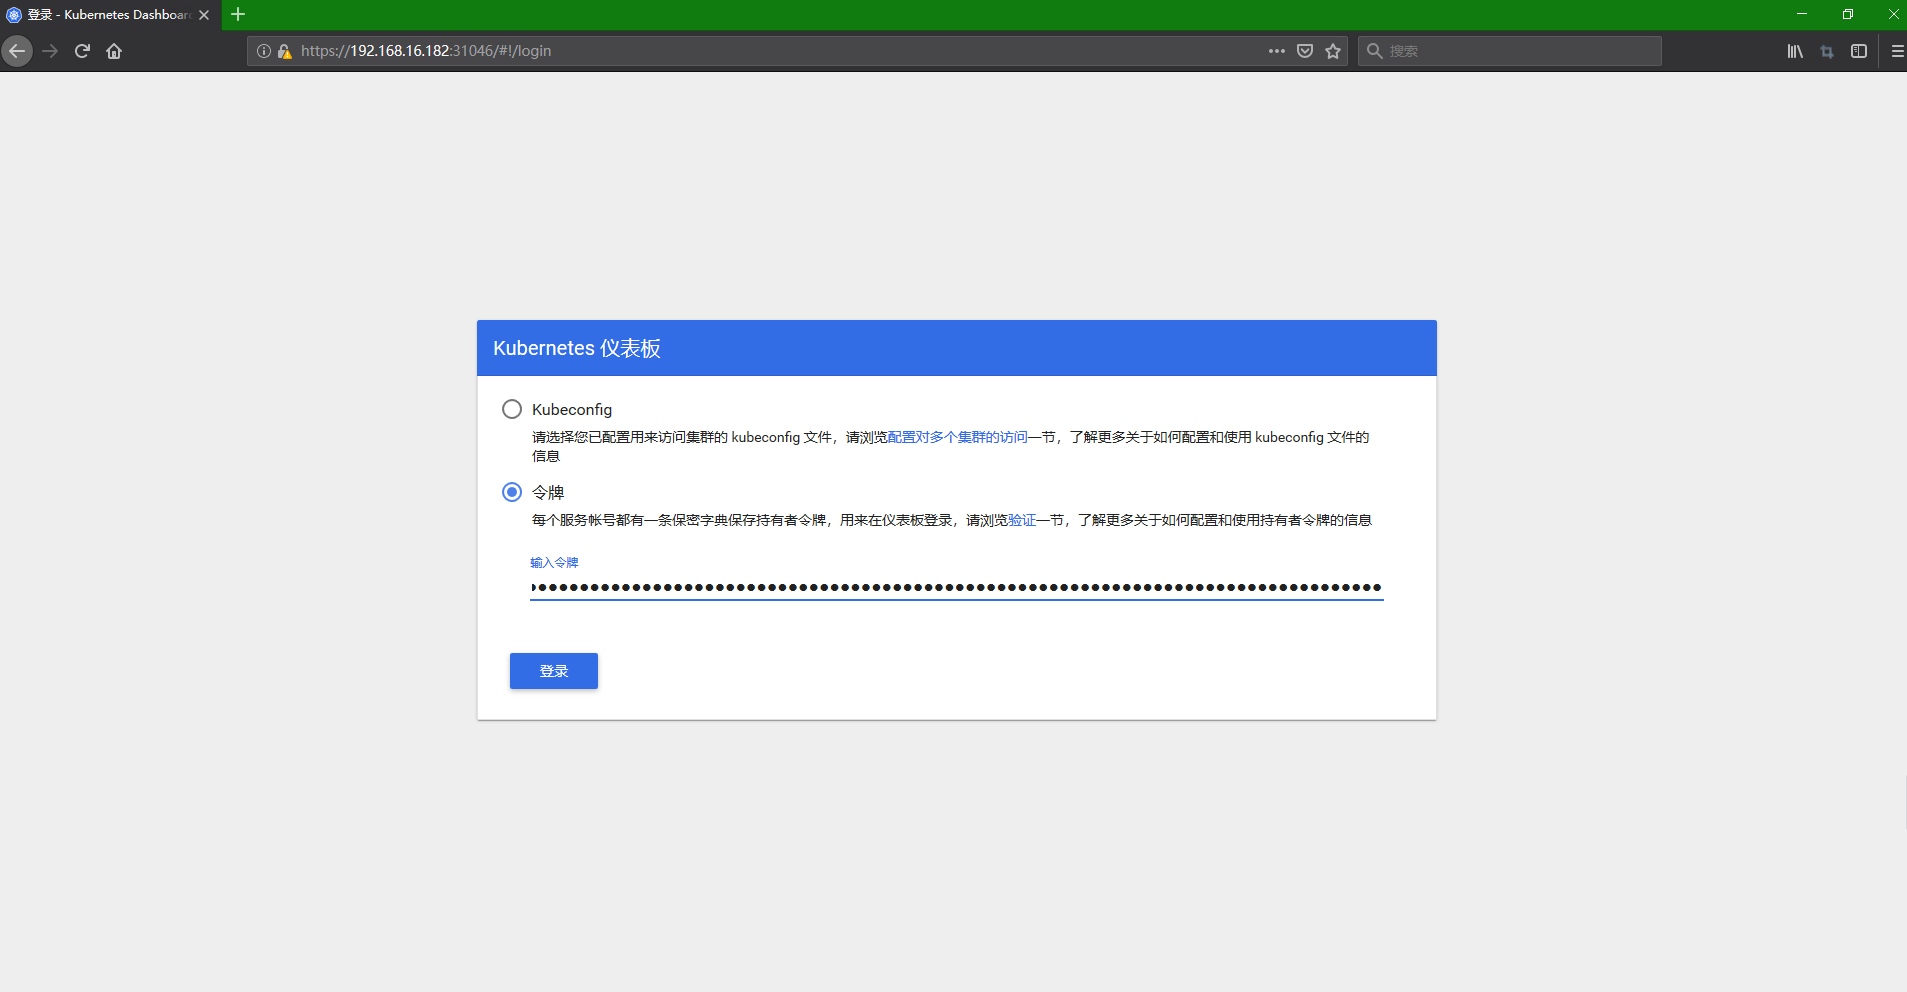Screen dimensions: 1907x992
Task: Open a new browser tab
Action: pyautogui.click(x=238, y=14)
